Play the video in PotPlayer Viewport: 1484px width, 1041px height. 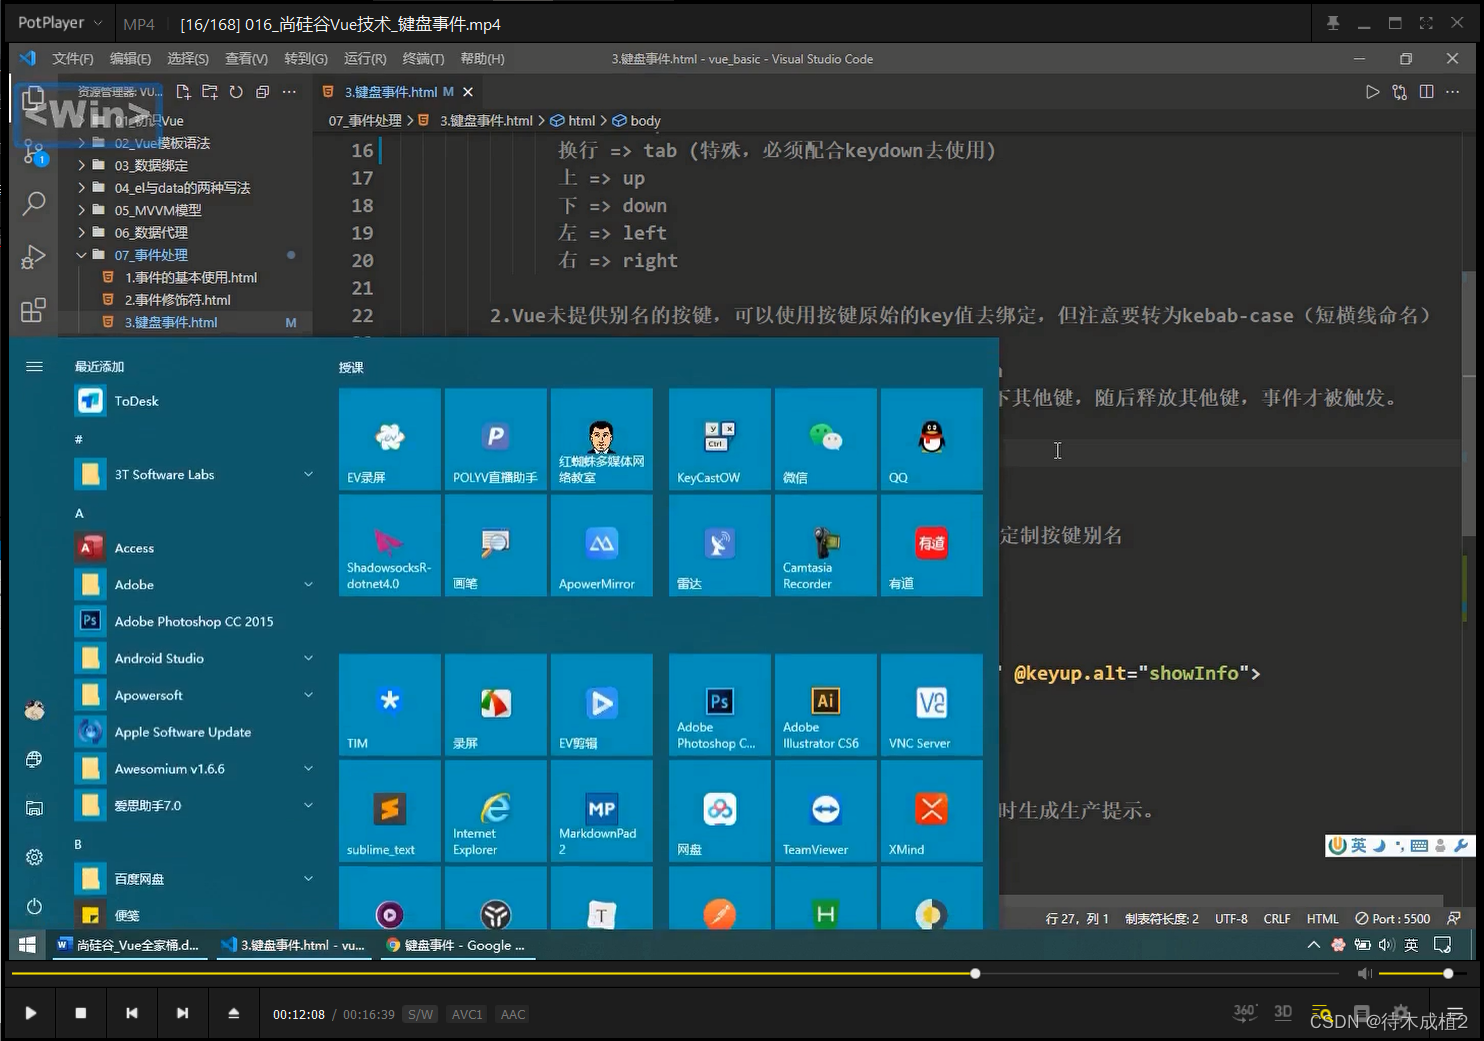coord(30,1013)
